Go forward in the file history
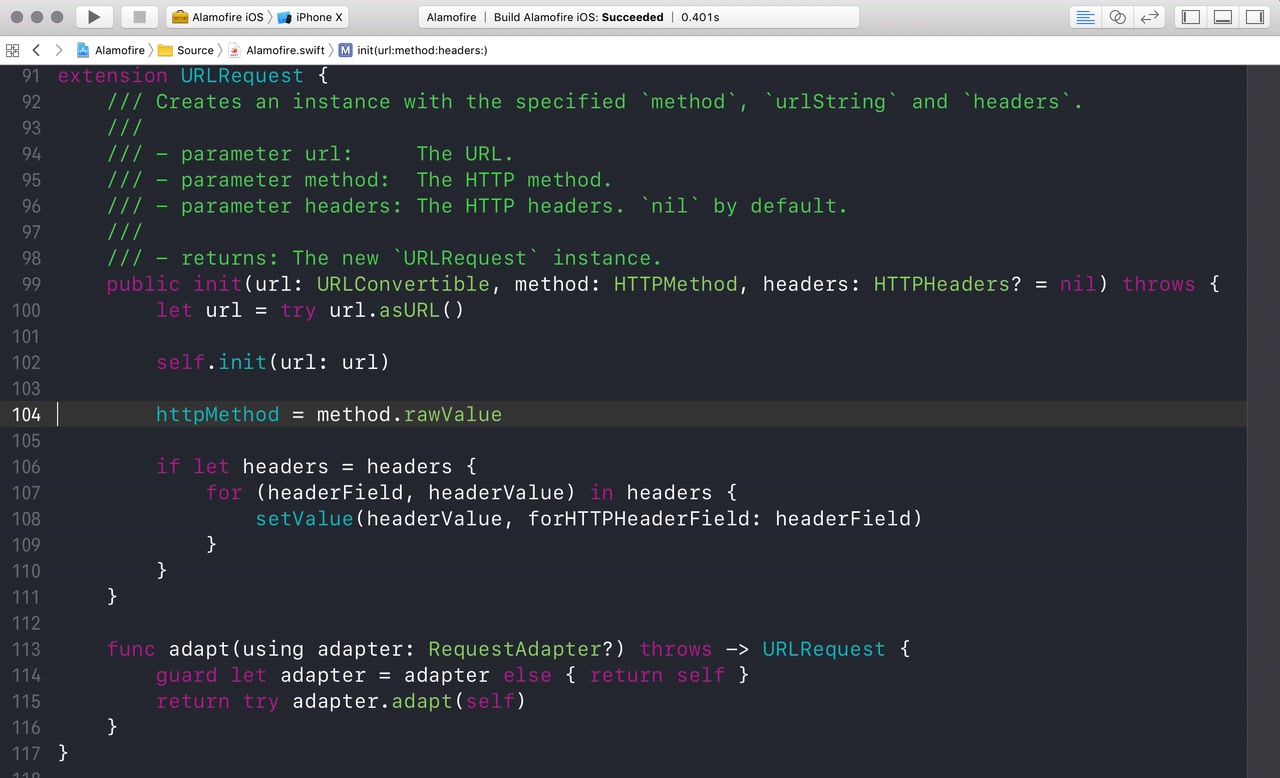Viewport: 1280px width, 778px height. pos(58,49)
